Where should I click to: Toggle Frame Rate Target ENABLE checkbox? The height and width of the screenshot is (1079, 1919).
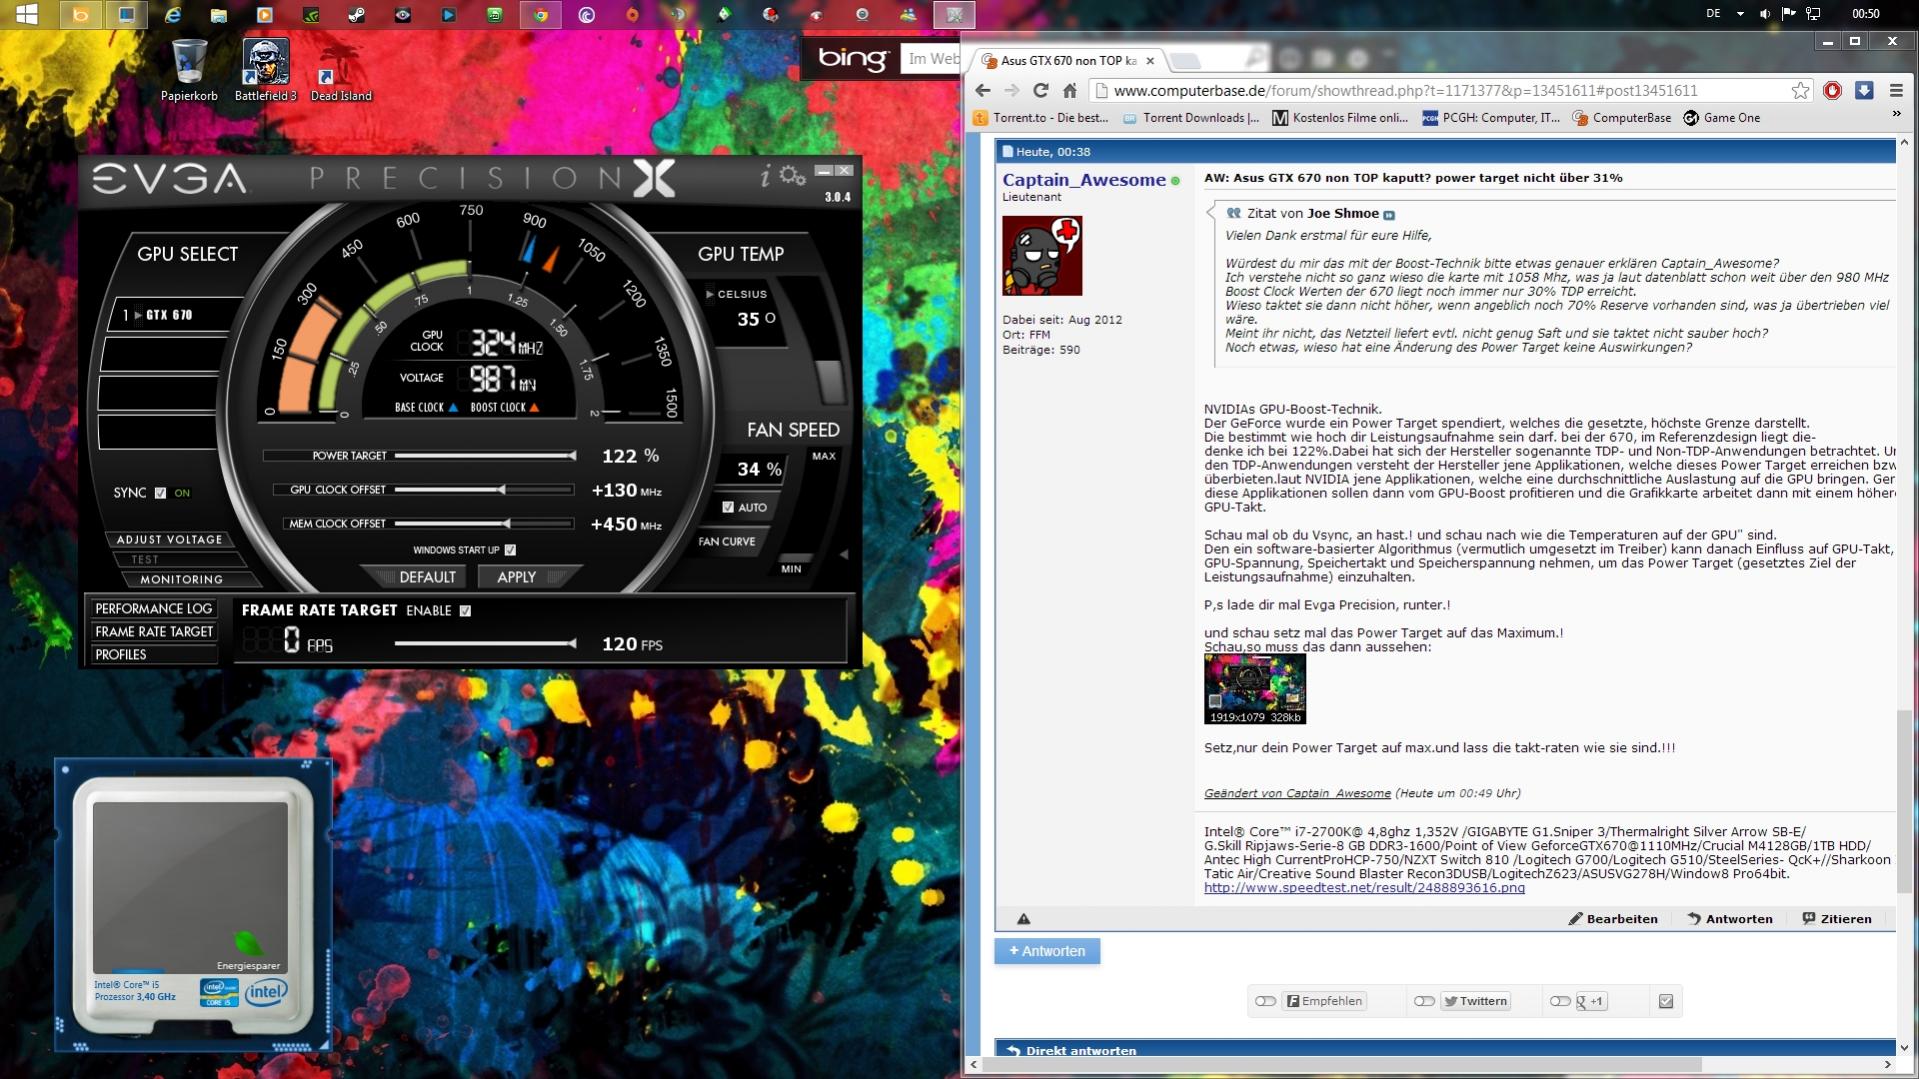tap(465, 611)
